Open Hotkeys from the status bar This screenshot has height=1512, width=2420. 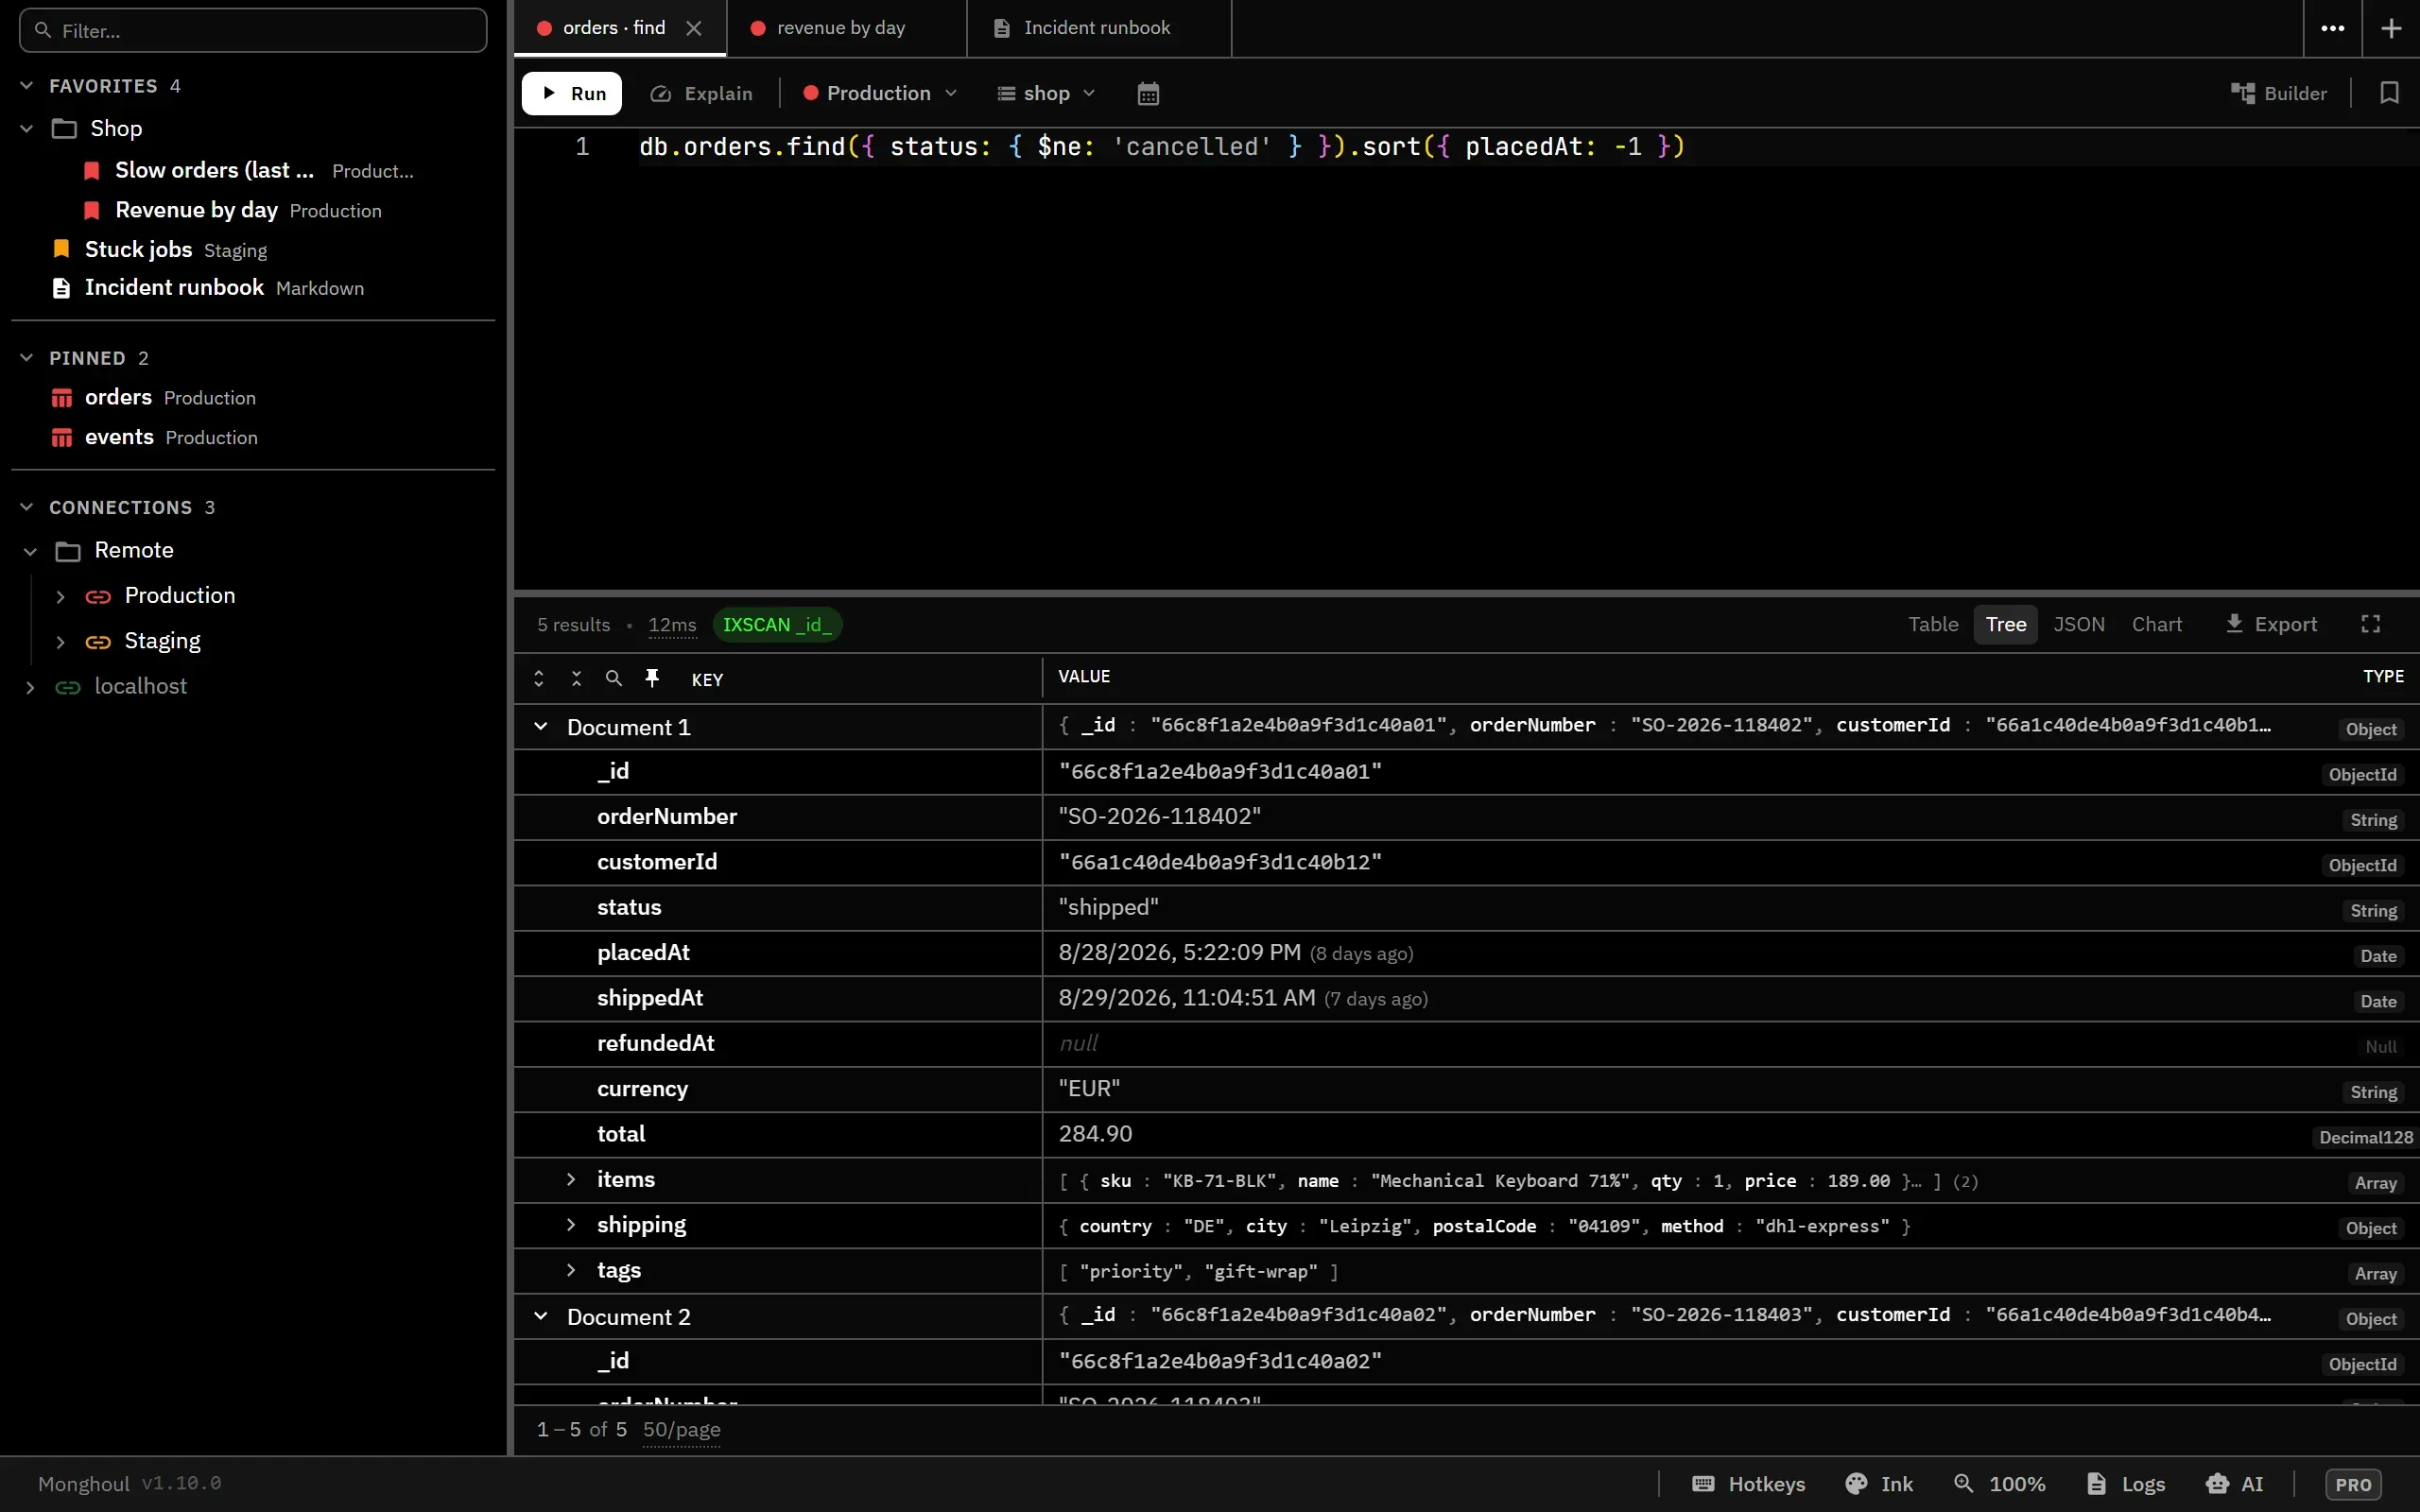click(x=1749, y=1484)
